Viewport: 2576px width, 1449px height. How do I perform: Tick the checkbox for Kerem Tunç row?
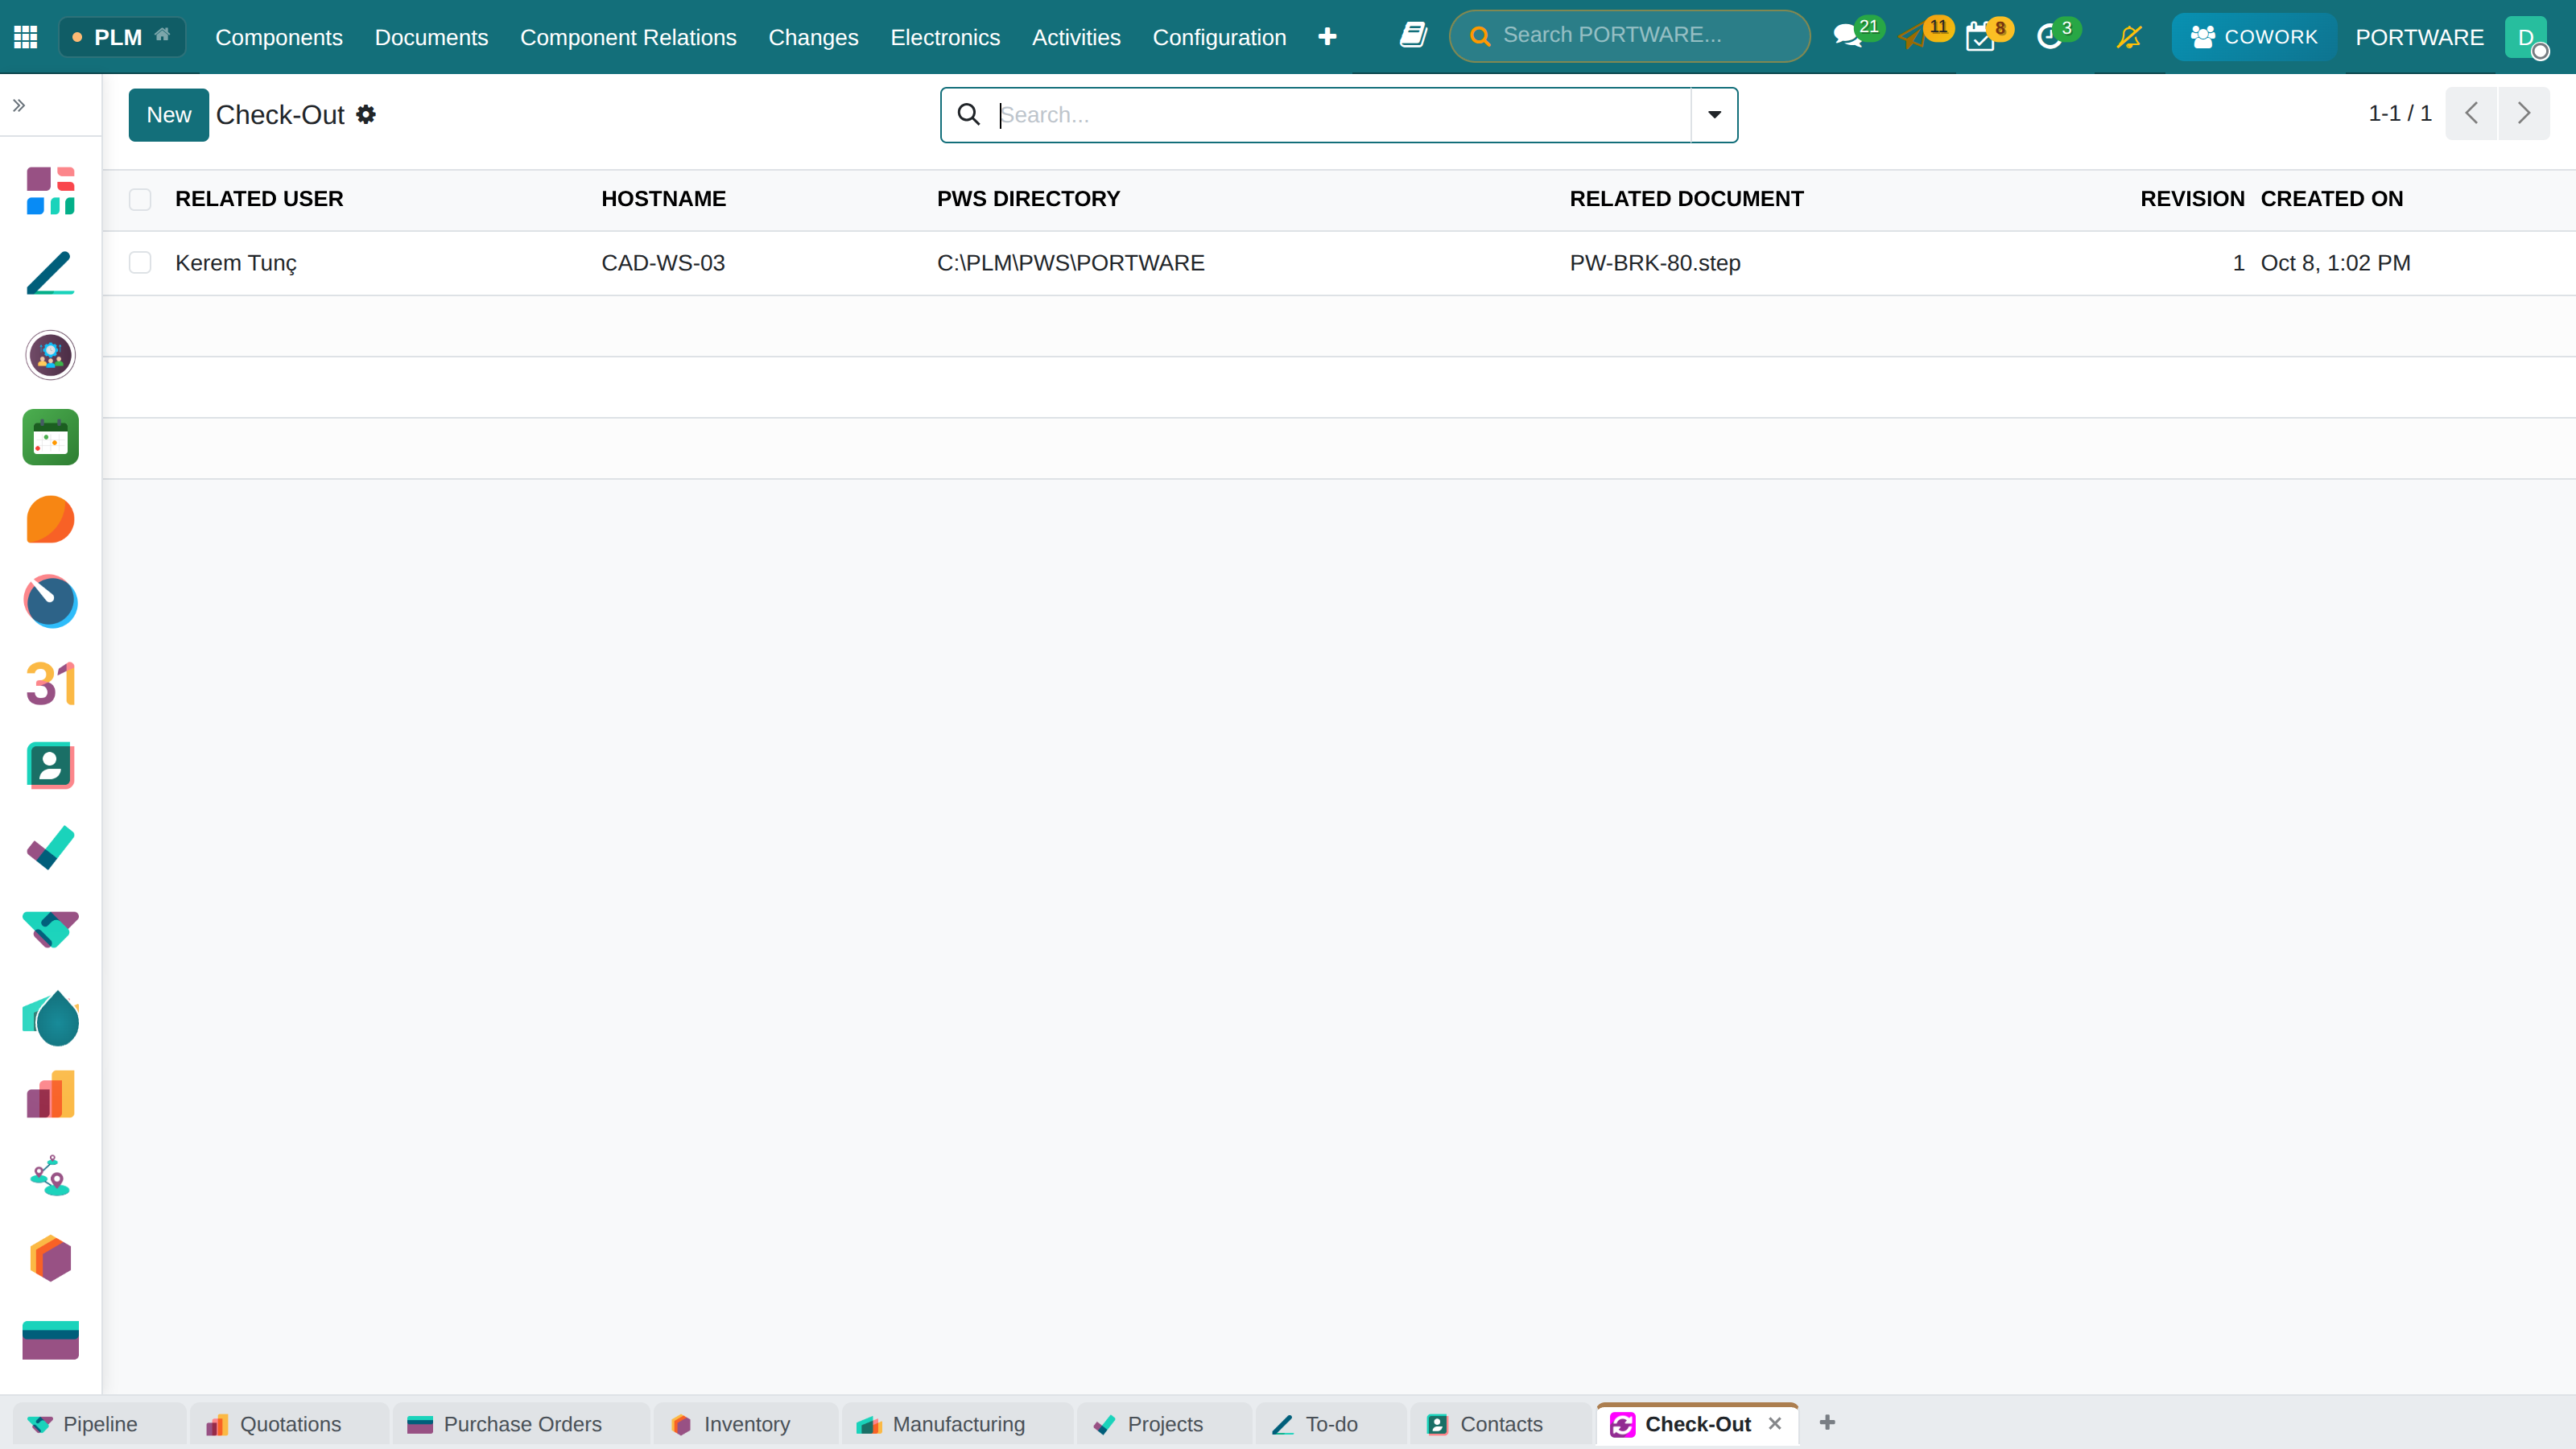pyautogui.click(x=140, y=263)
